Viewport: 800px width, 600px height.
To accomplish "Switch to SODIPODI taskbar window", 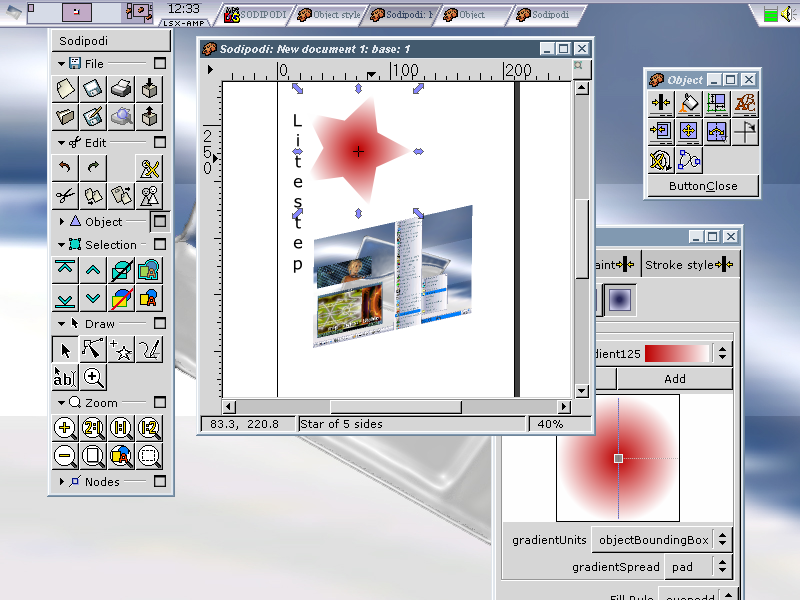I will click(x=256, y=15).
